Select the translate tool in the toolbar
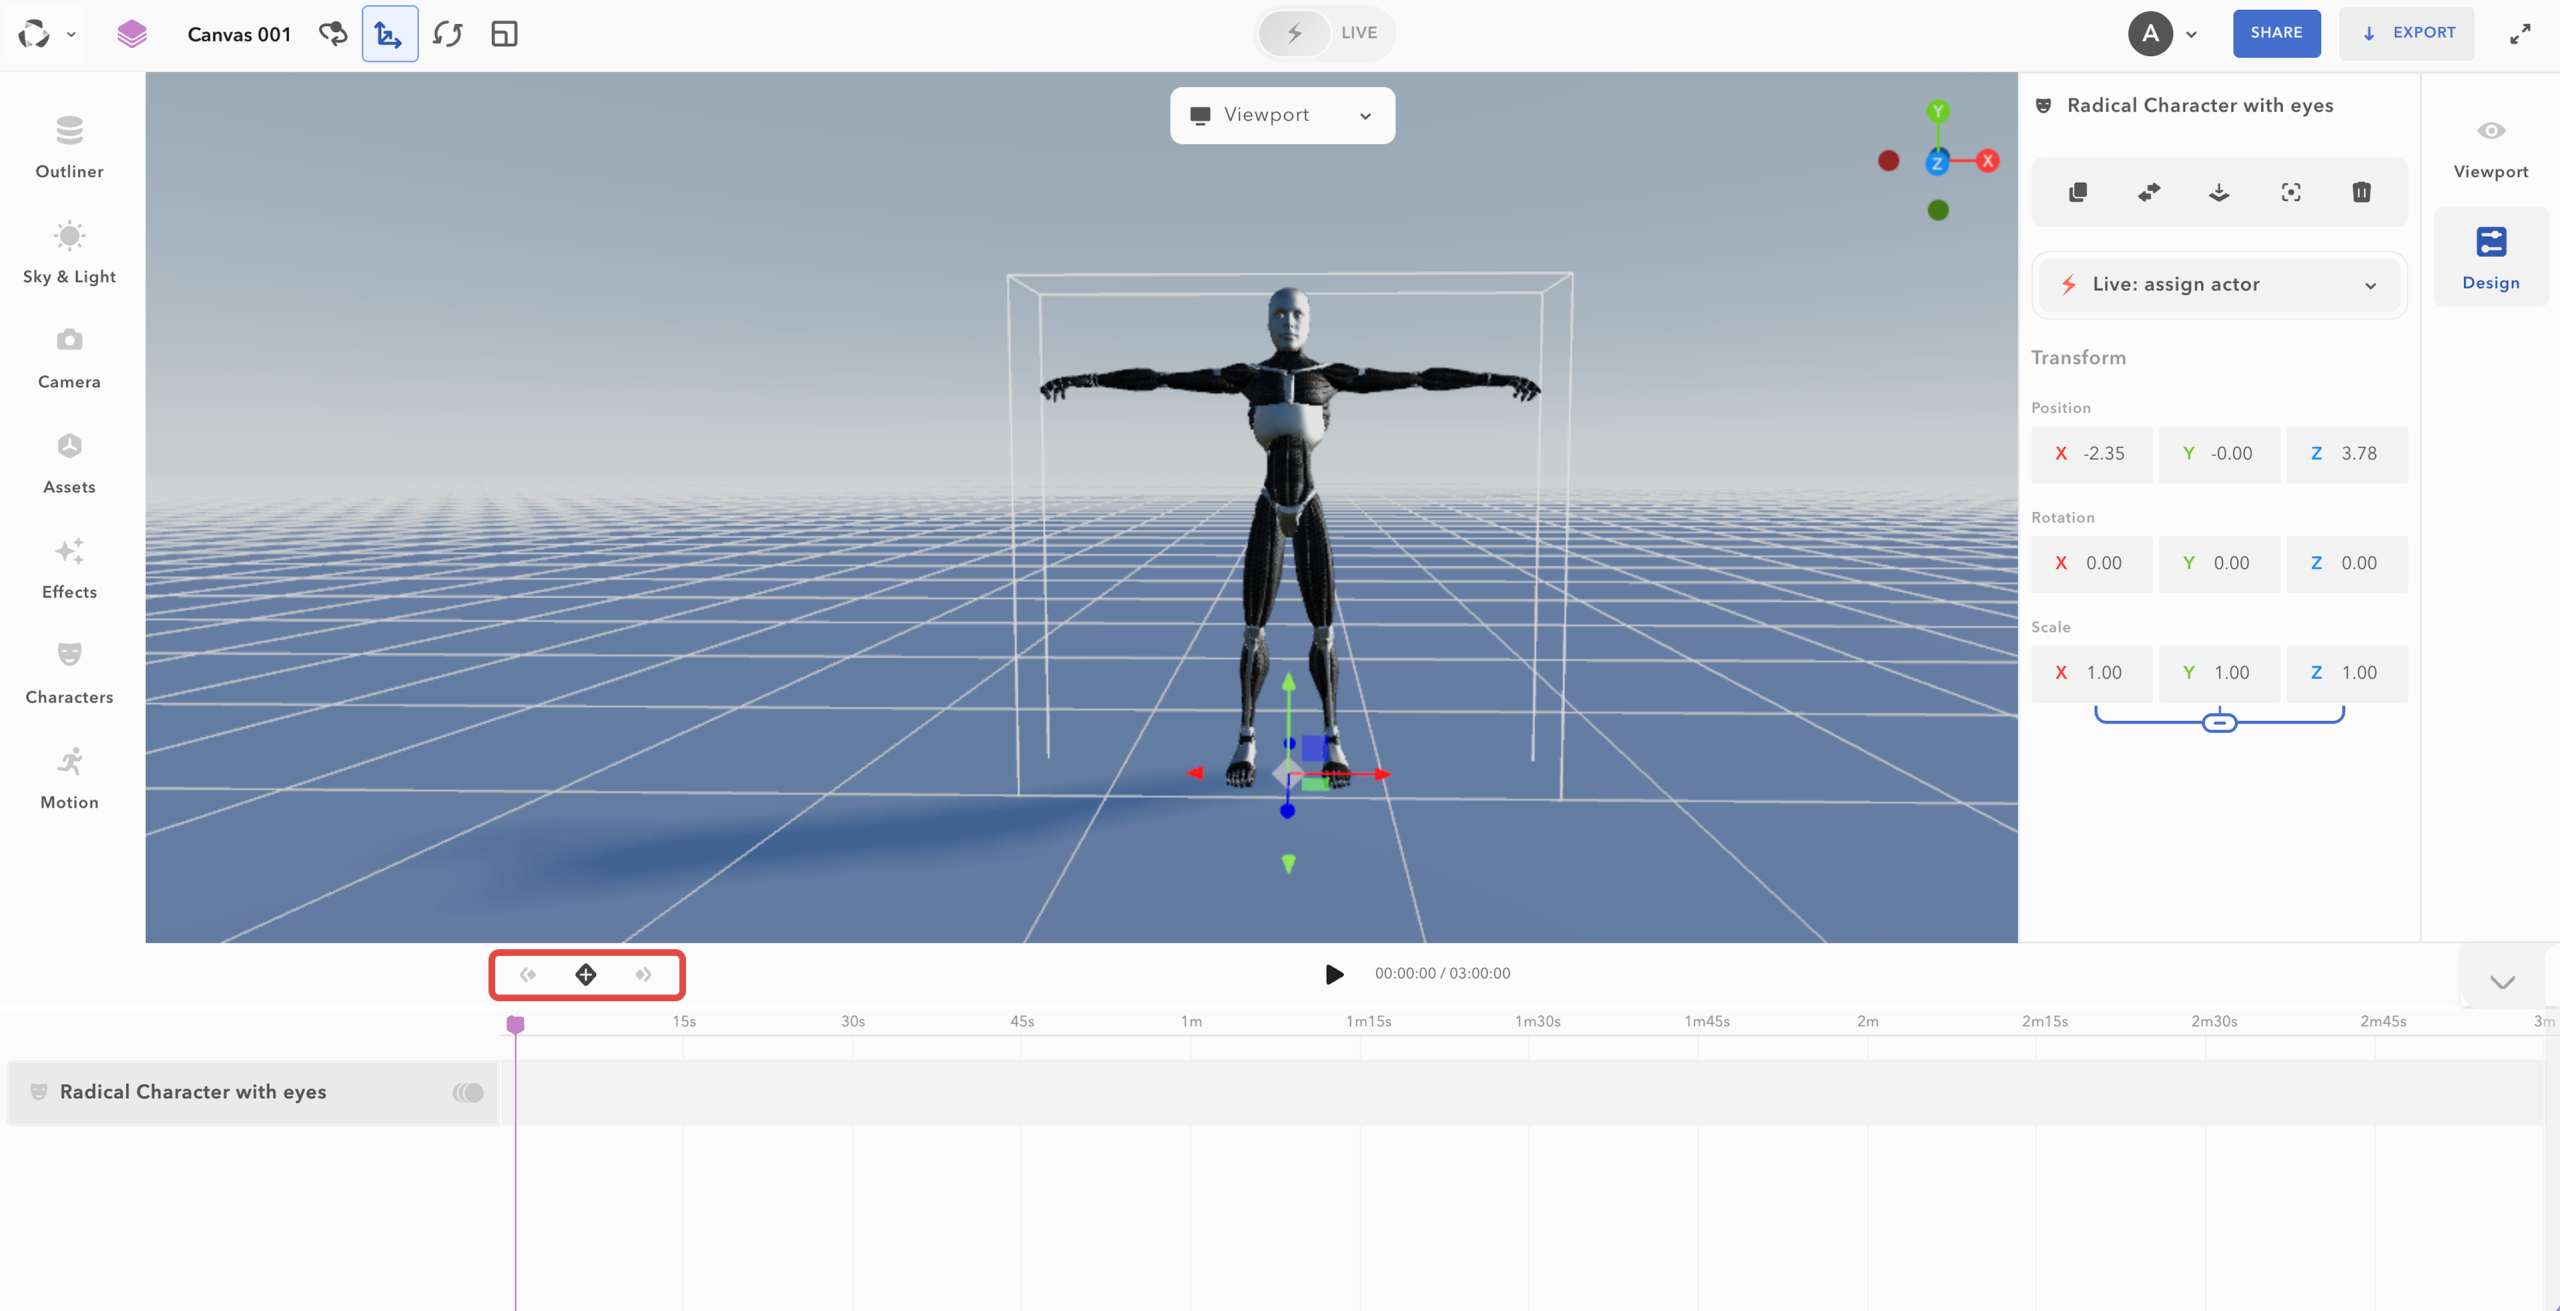The height and width of the screenshot is (1311, 2560). pyautogui.click(x=389, y=33)
